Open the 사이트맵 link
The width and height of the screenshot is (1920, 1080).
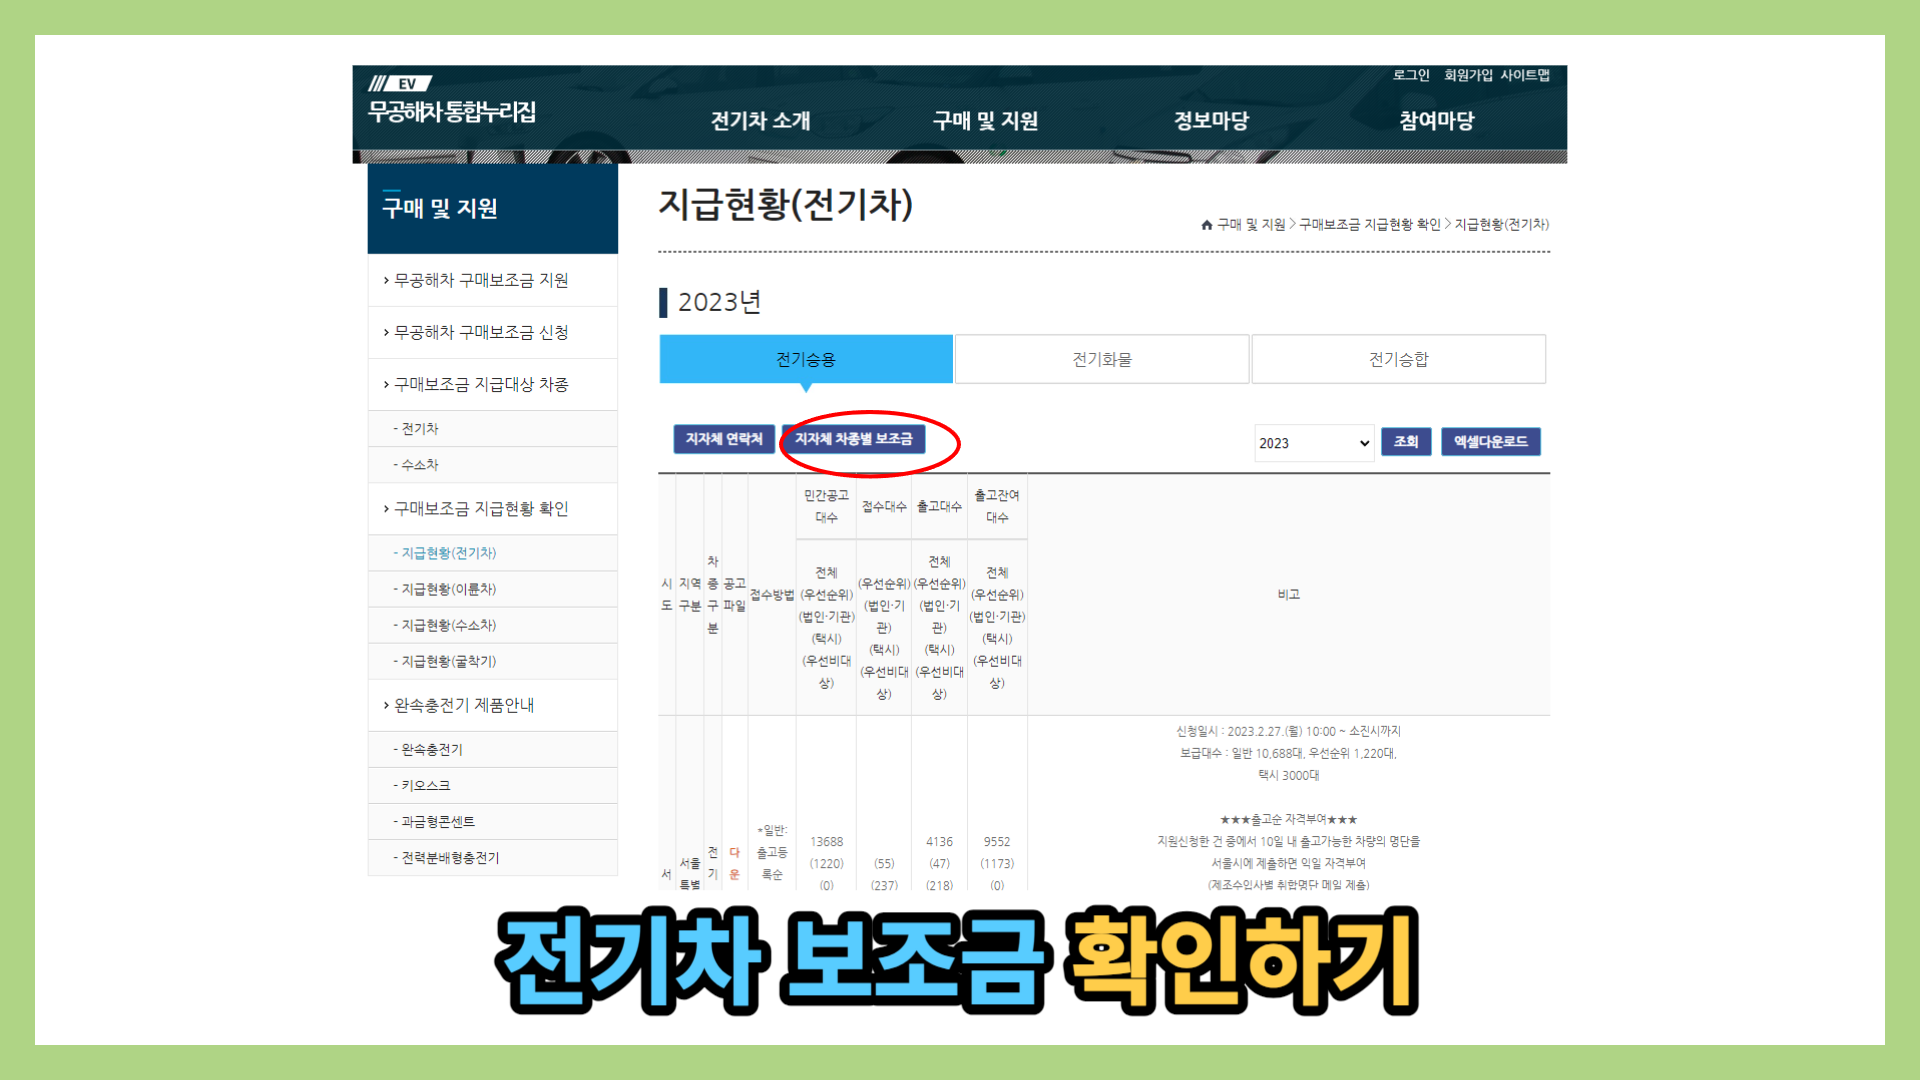(x=1525, y=75)
